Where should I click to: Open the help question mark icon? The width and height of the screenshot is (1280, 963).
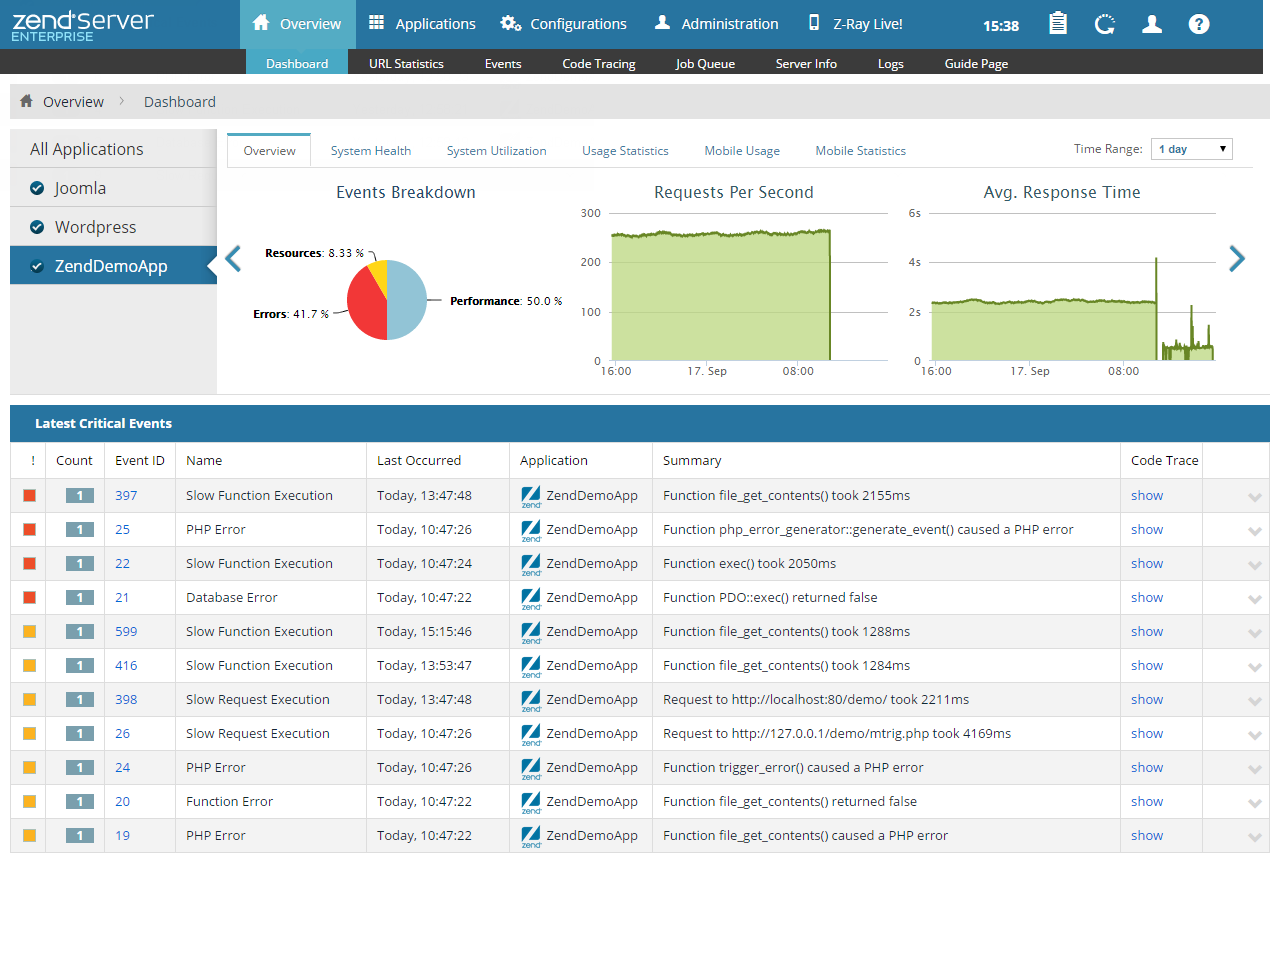coord(1199,24)
